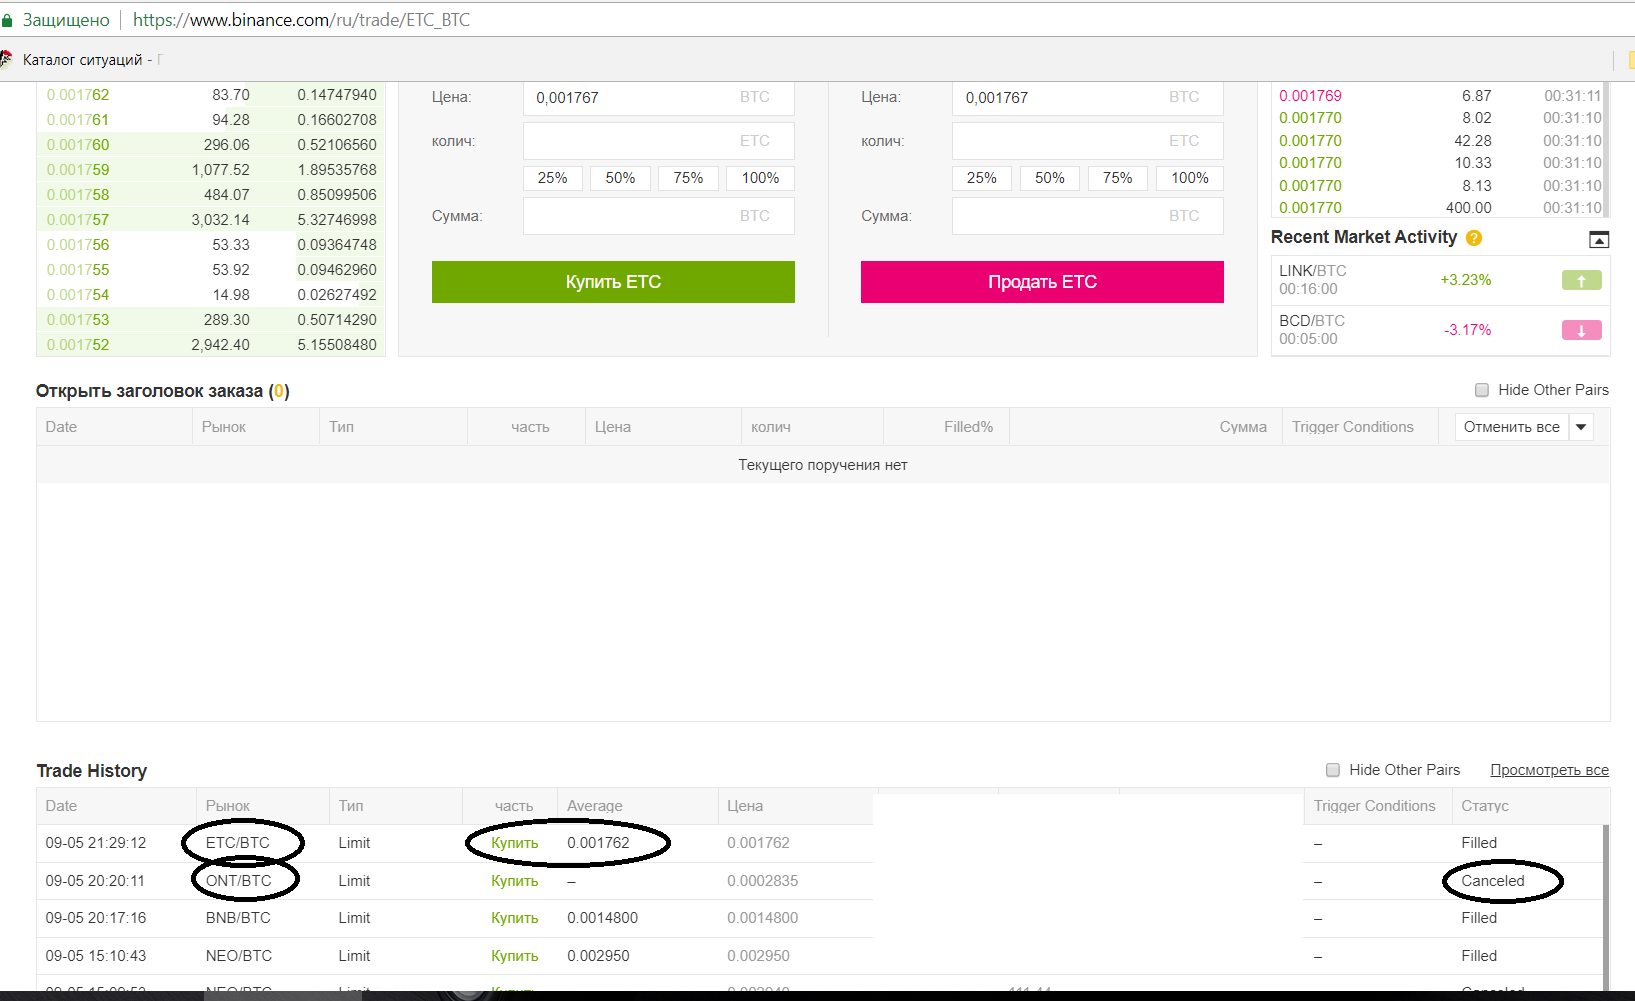
Task: Click the Купить ETC button
Action: coord(613,282)
